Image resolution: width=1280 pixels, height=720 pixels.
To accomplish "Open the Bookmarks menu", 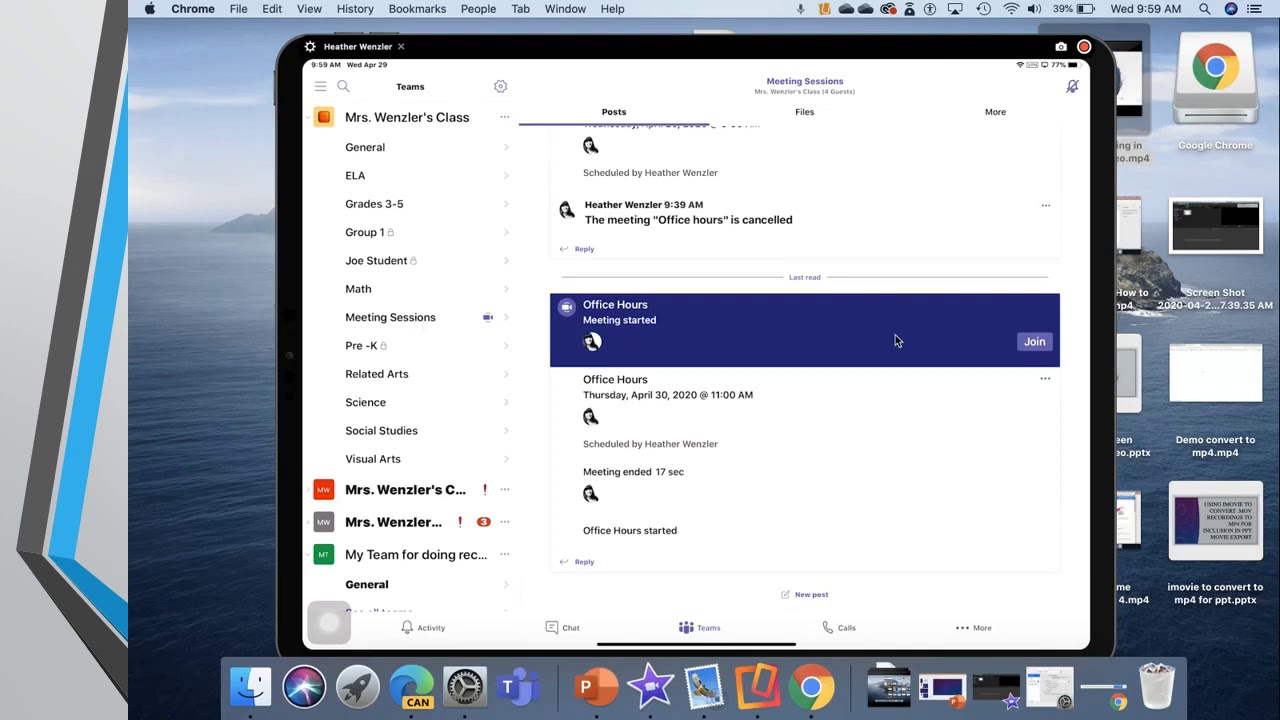I will (417, 9).
